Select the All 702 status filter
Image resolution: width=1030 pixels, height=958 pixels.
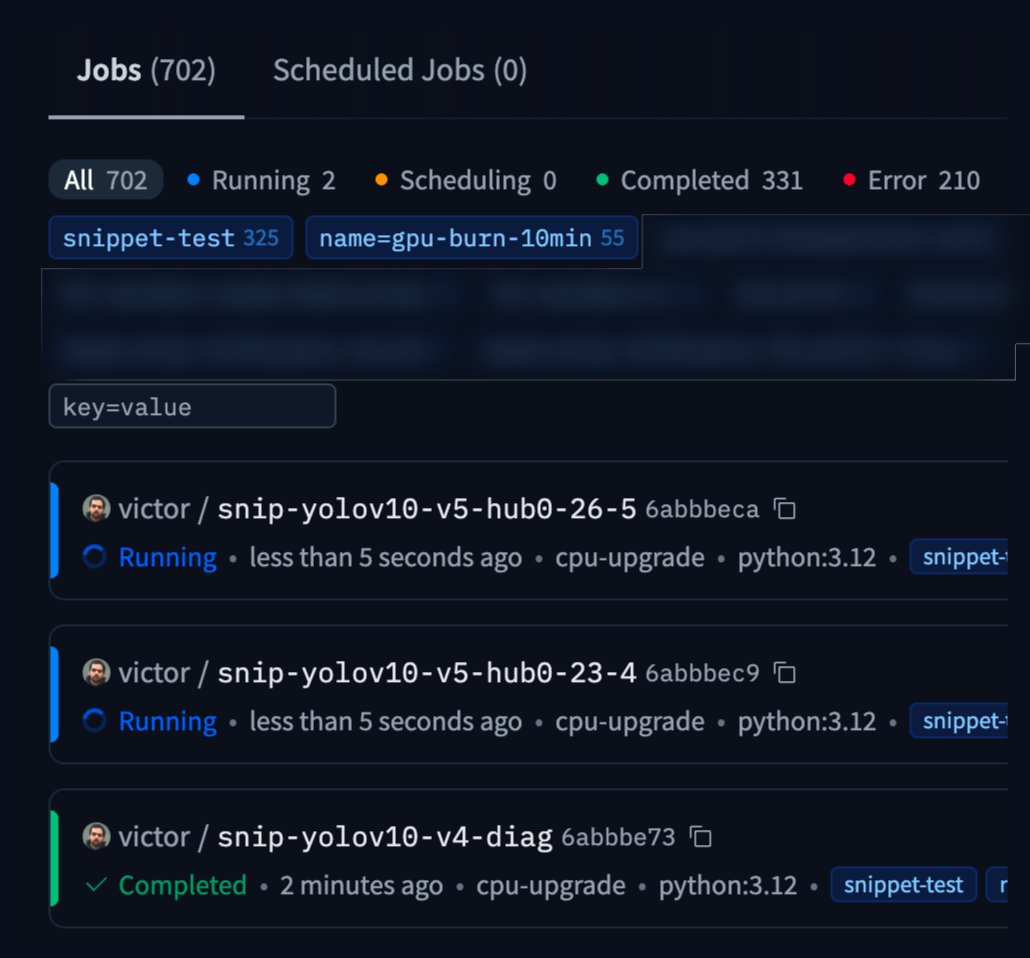point(106,180)
